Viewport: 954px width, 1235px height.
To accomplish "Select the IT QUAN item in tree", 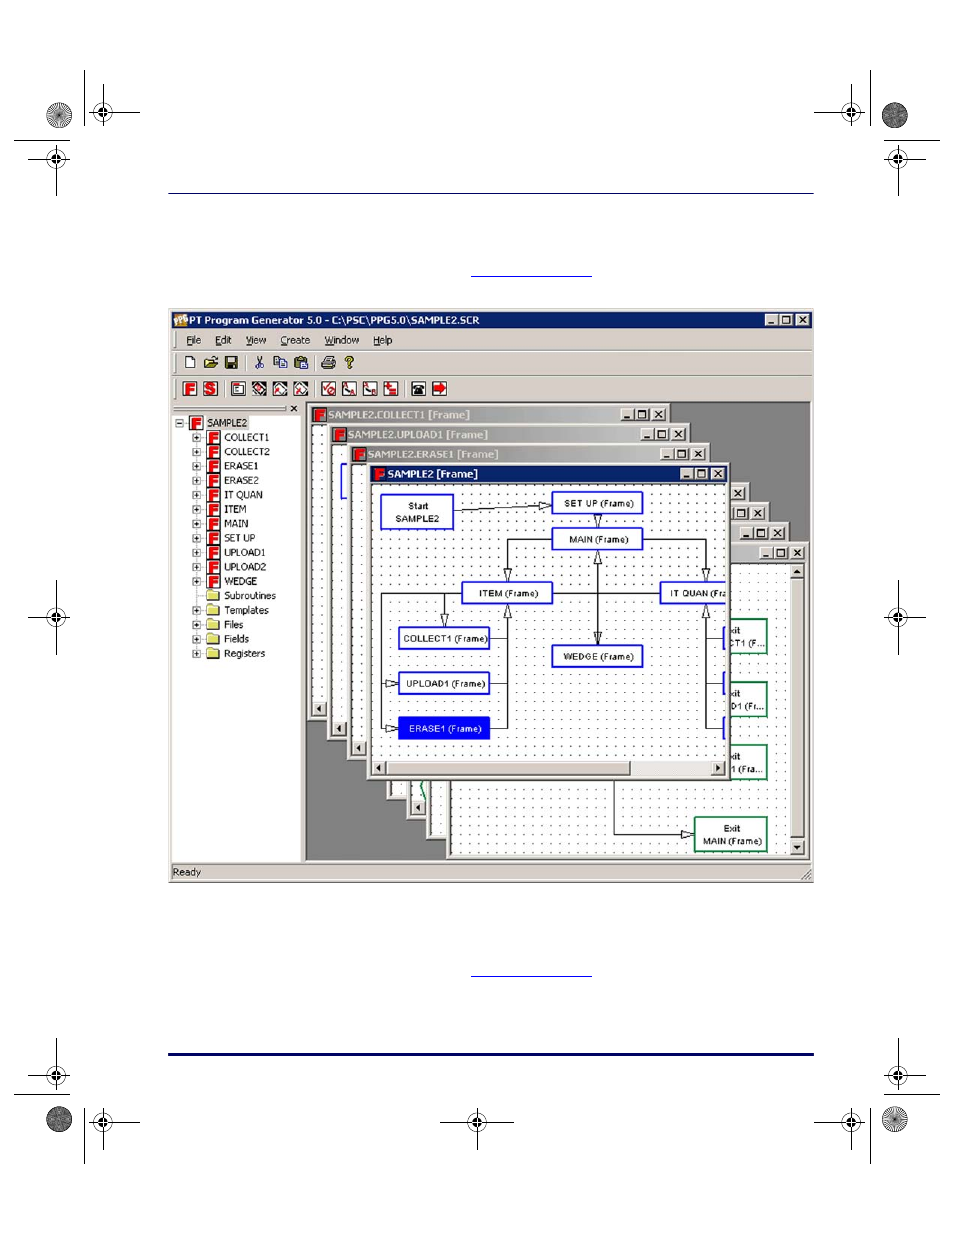I will [243, 495].
